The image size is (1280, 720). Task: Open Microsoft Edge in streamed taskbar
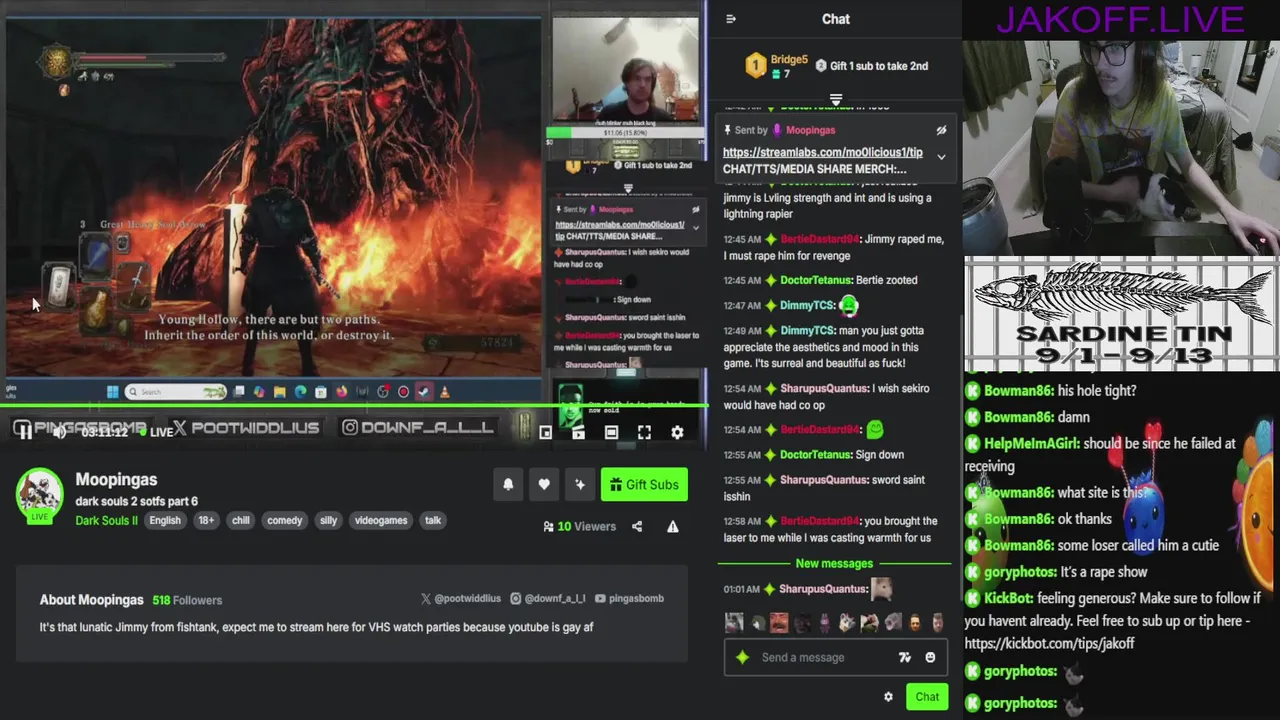tap(300, 392)
